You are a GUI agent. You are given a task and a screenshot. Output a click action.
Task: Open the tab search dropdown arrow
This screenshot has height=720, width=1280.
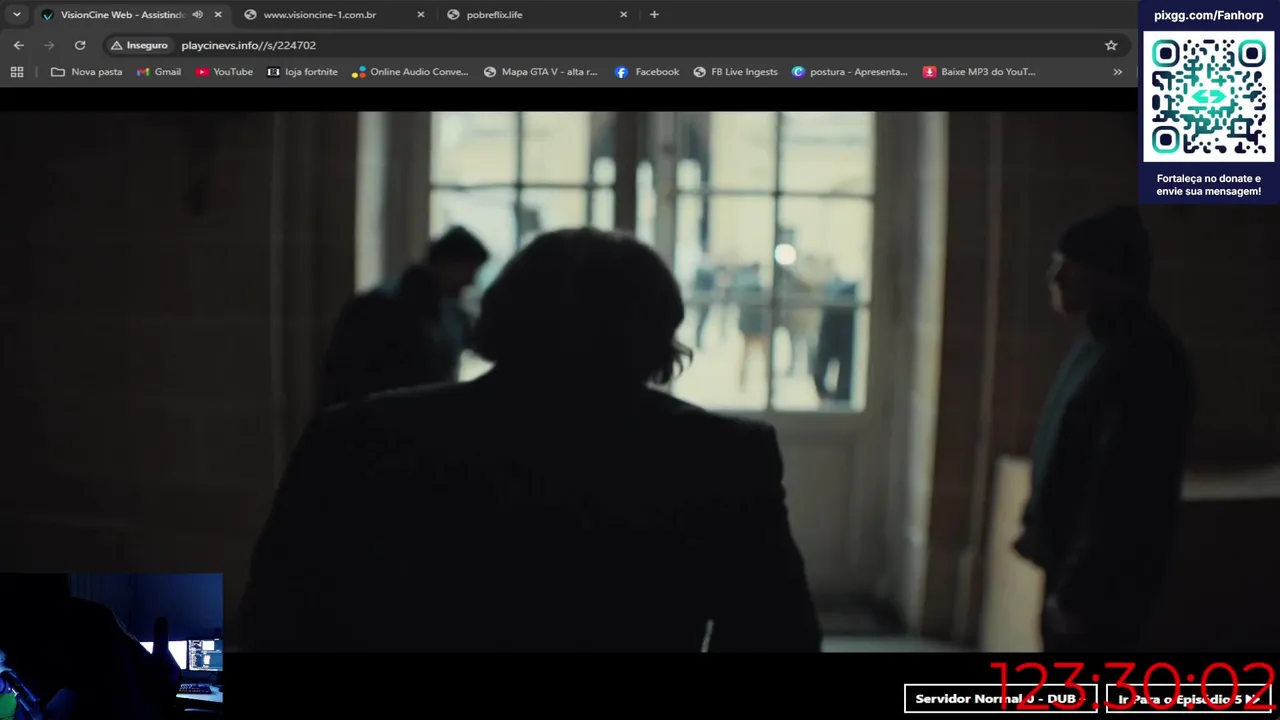point(16,15)
